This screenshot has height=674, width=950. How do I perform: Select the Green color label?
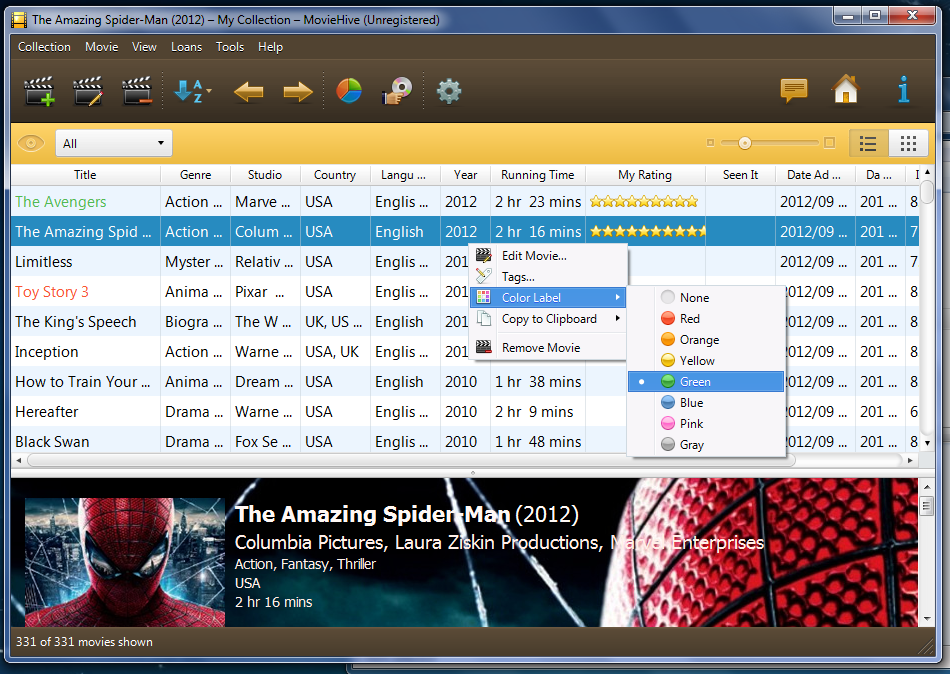706,382
